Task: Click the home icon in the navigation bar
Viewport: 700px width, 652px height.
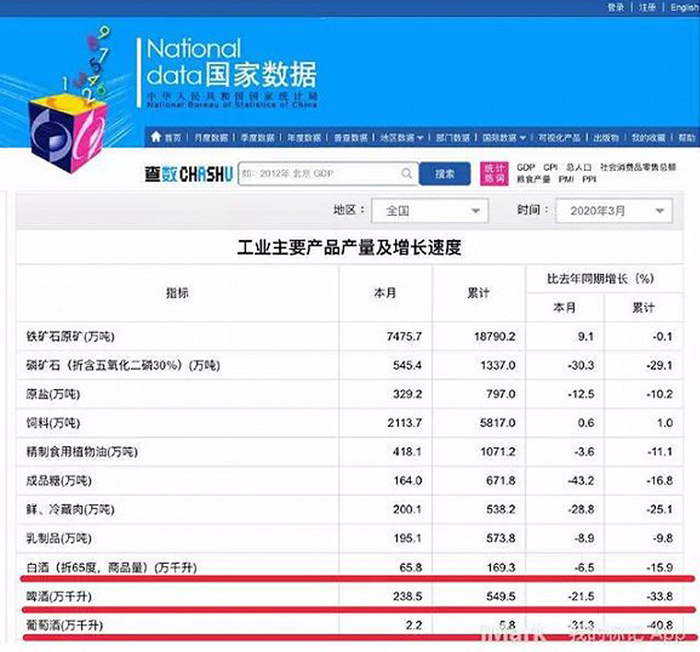Action: 156,137
